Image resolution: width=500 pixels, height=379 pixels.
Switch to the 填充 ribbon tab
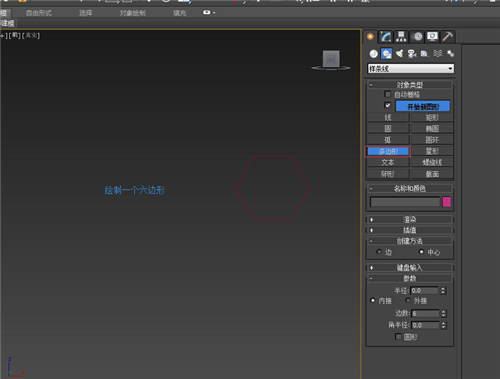coord(180,13)
